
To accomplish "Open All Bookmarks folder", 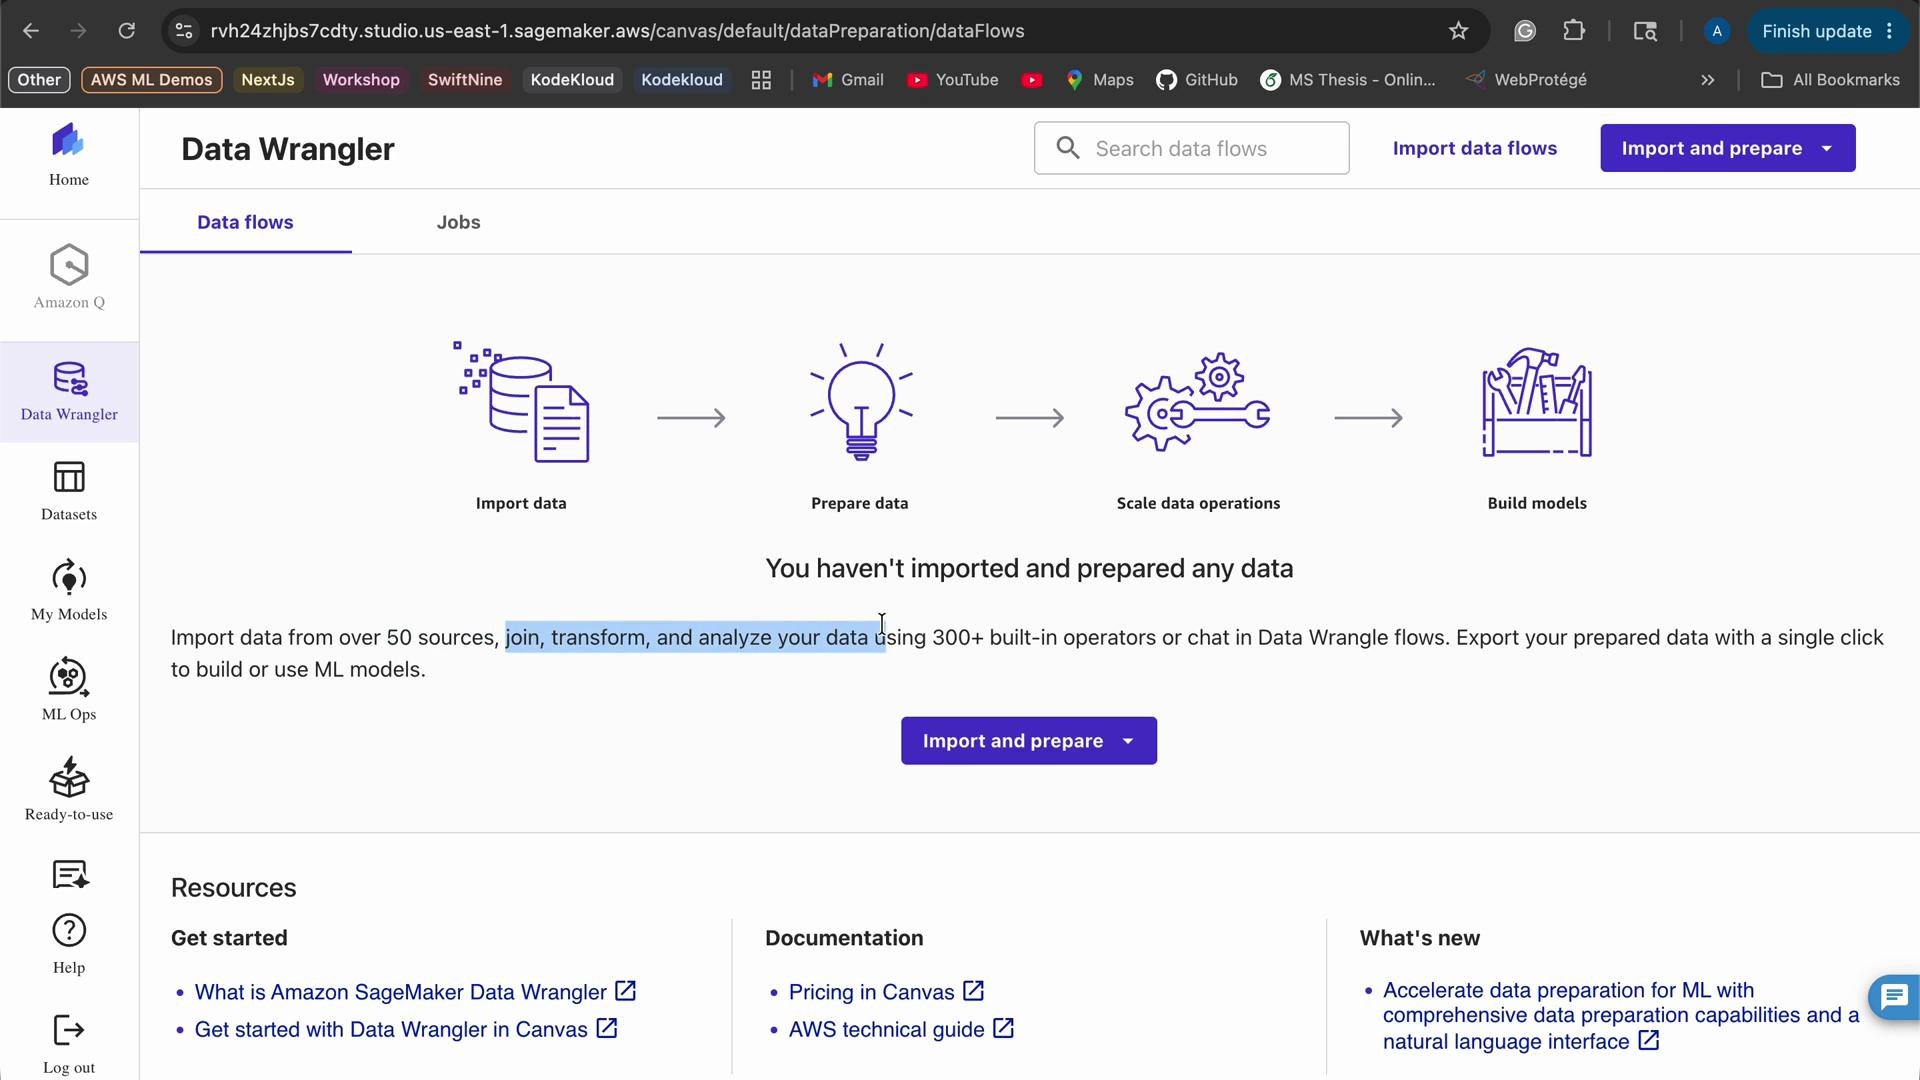I will pos(1830,80).
